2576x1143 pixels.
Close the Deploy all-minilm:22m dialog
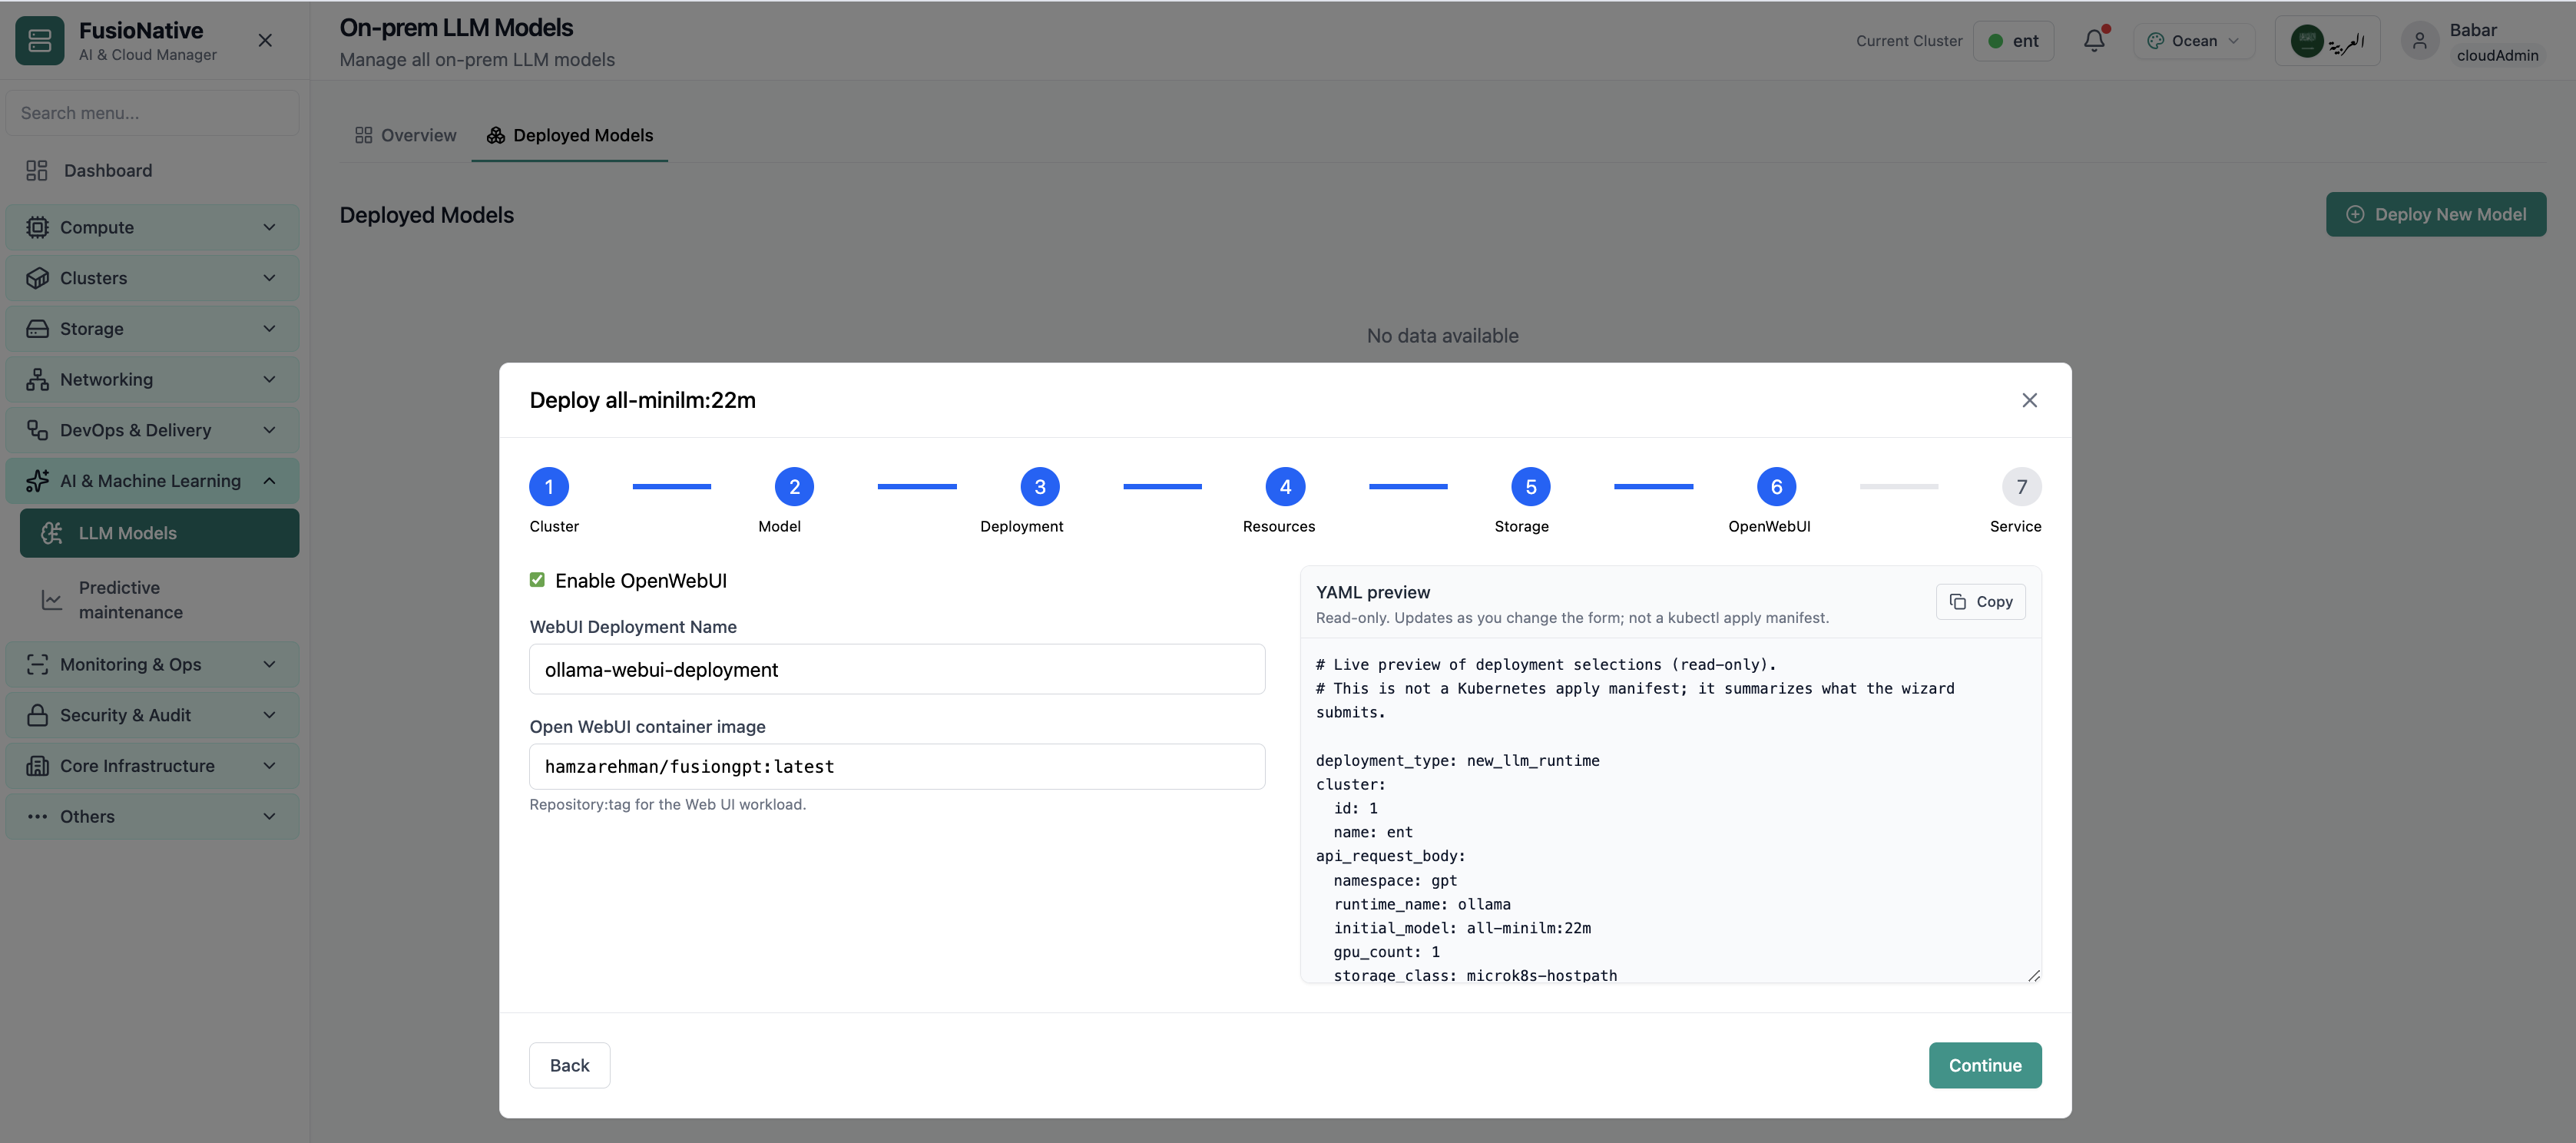point(2029,400)
